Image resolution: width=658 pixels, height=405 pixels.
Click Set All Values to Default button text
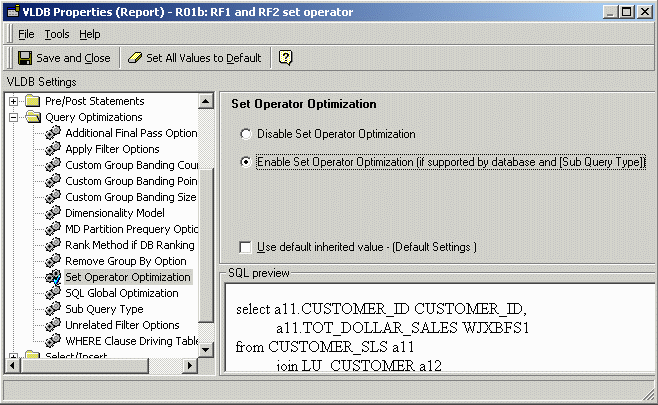[x=204, y=58]
